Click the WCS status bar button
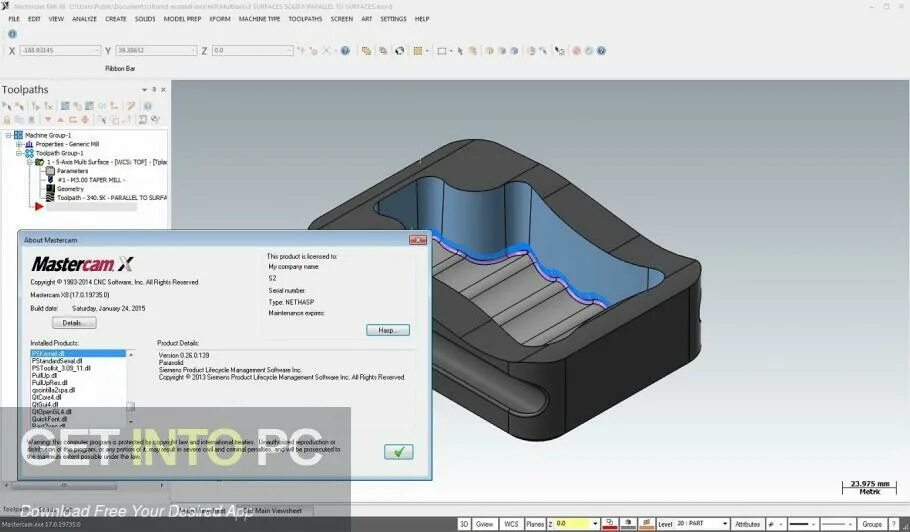 pos(511,524)
